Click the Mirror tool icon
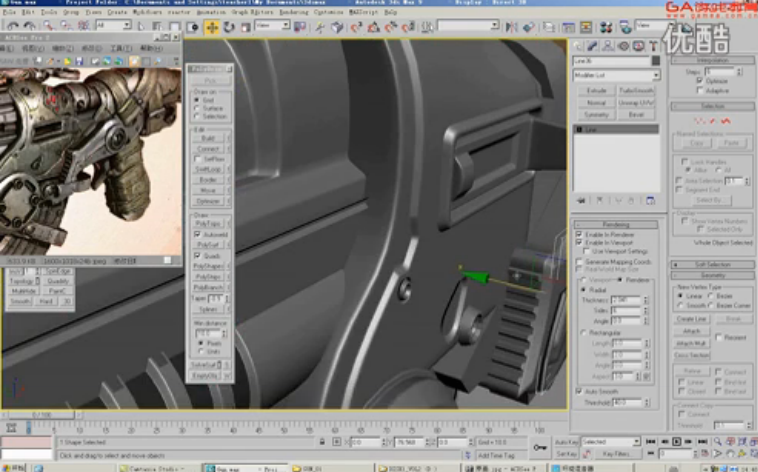This screenshot has width=758, height=472. click(x=511, y=27)
